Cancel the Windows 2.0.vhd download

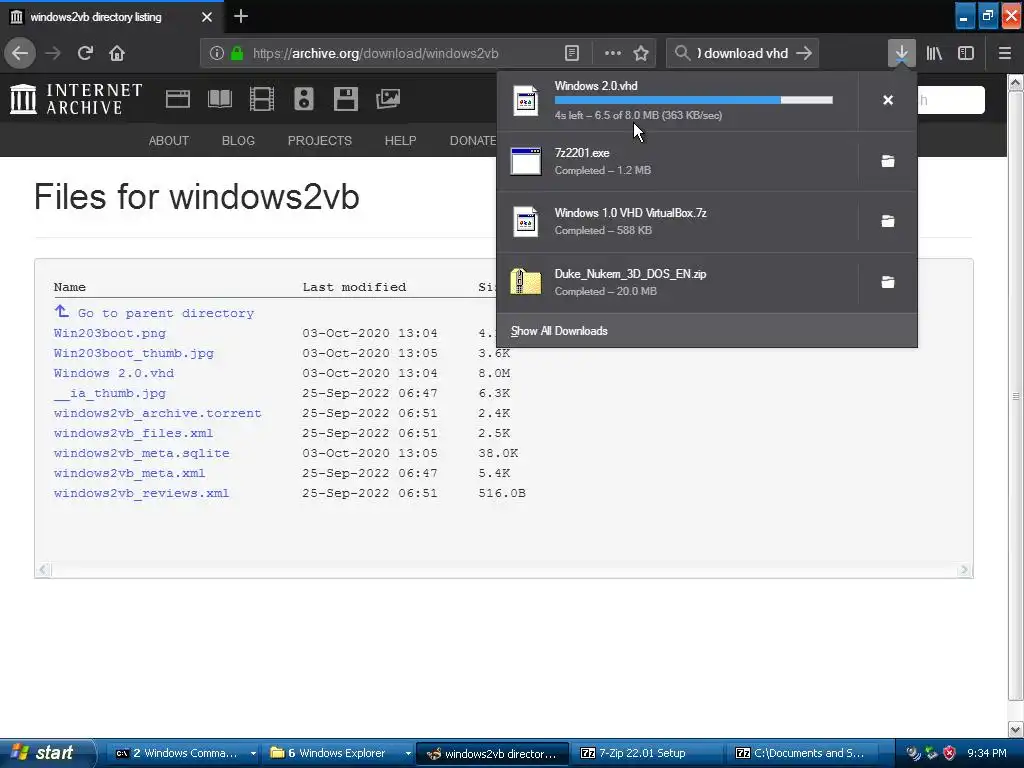pos(888,100)
